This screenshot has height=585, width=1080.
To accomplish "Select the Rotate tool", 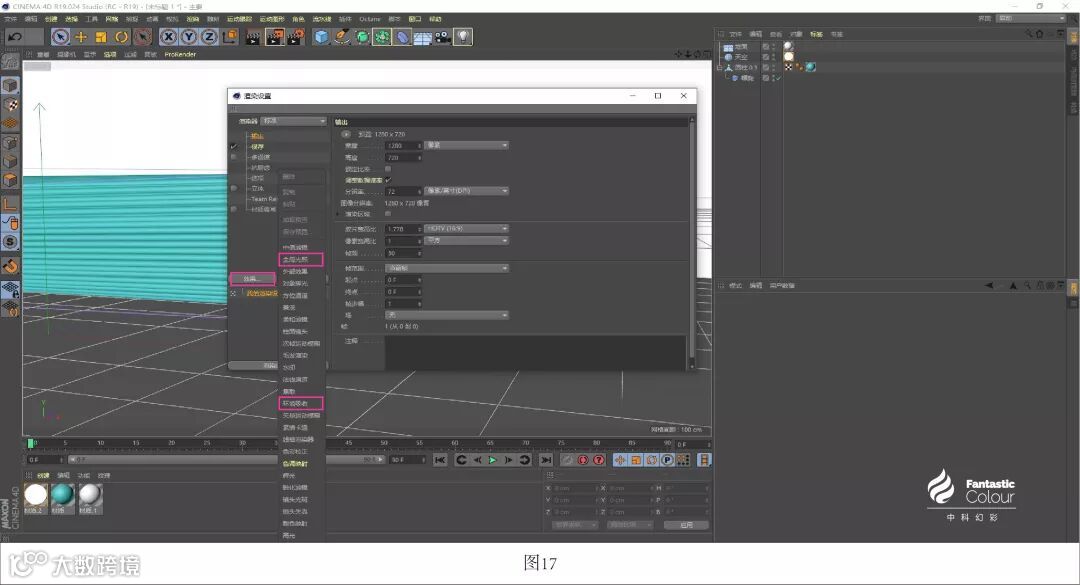I will pos(121,37).
